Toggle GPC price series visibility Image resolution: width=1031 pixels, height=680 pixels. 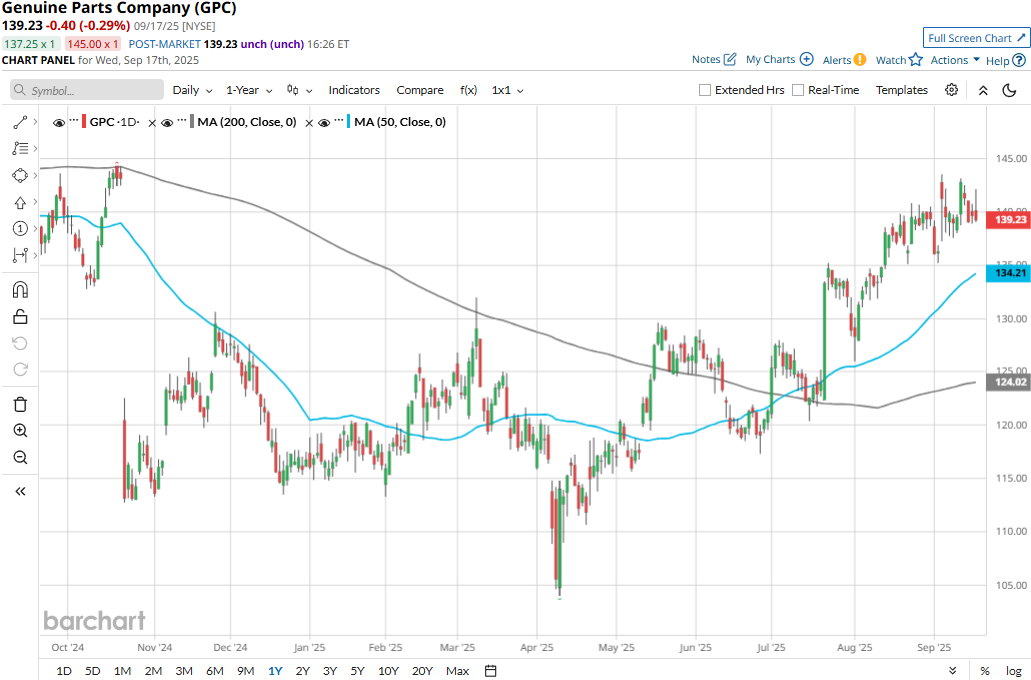[59, 123]
